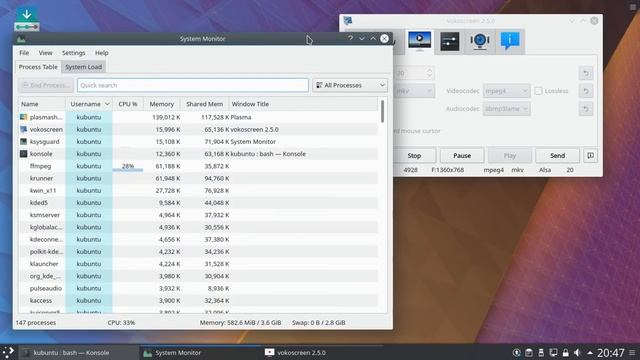Viewport: 640px width, 360px height.
Task: Click the plasmashell process icon
Action: click(x=24, y=117)
